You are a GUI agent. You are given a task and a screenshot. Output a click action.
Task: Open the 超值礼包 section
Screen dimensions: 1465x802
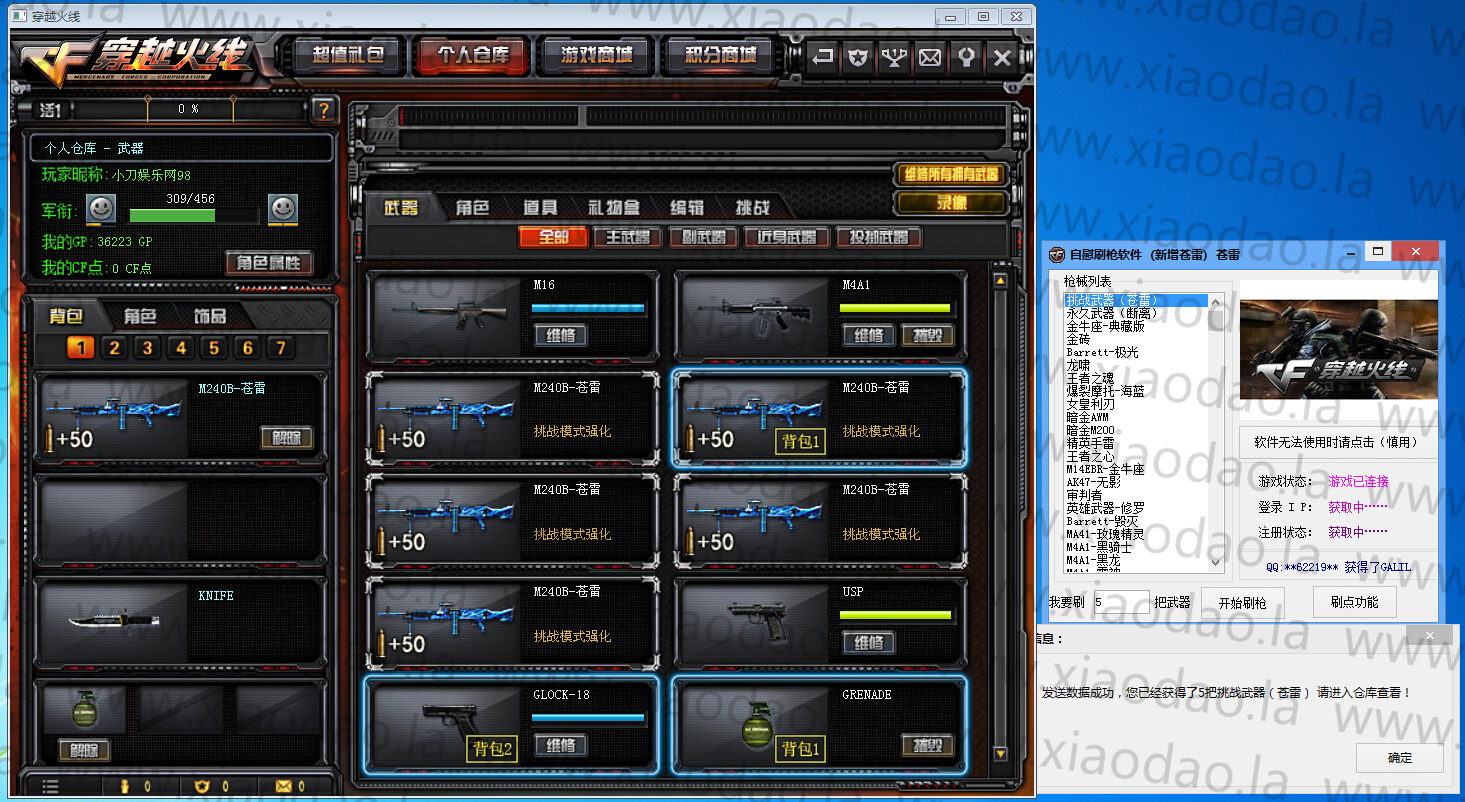(x=347, y=55)
